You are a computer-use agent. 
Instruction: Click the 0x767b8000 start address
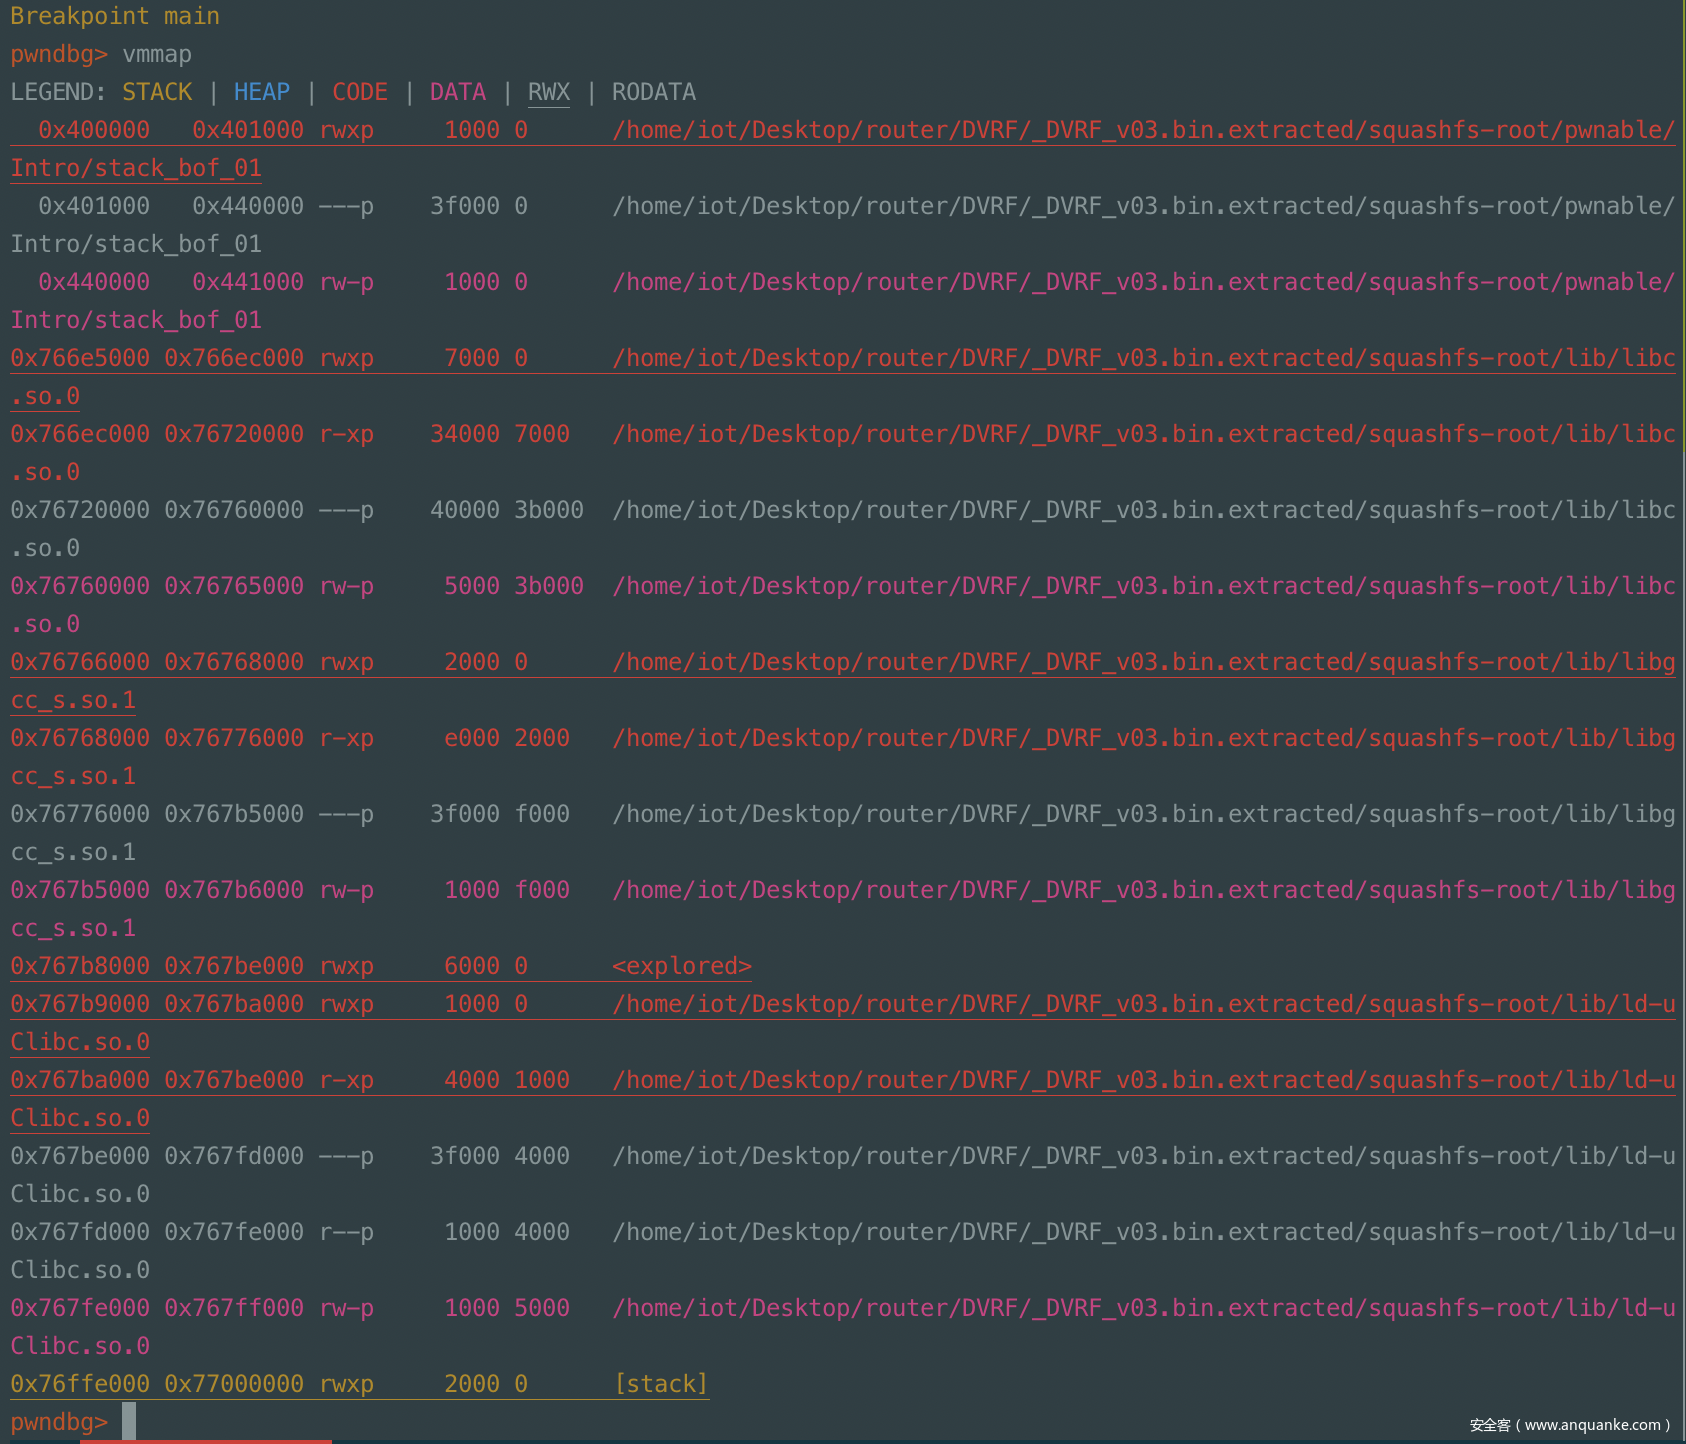click(80, 966)
